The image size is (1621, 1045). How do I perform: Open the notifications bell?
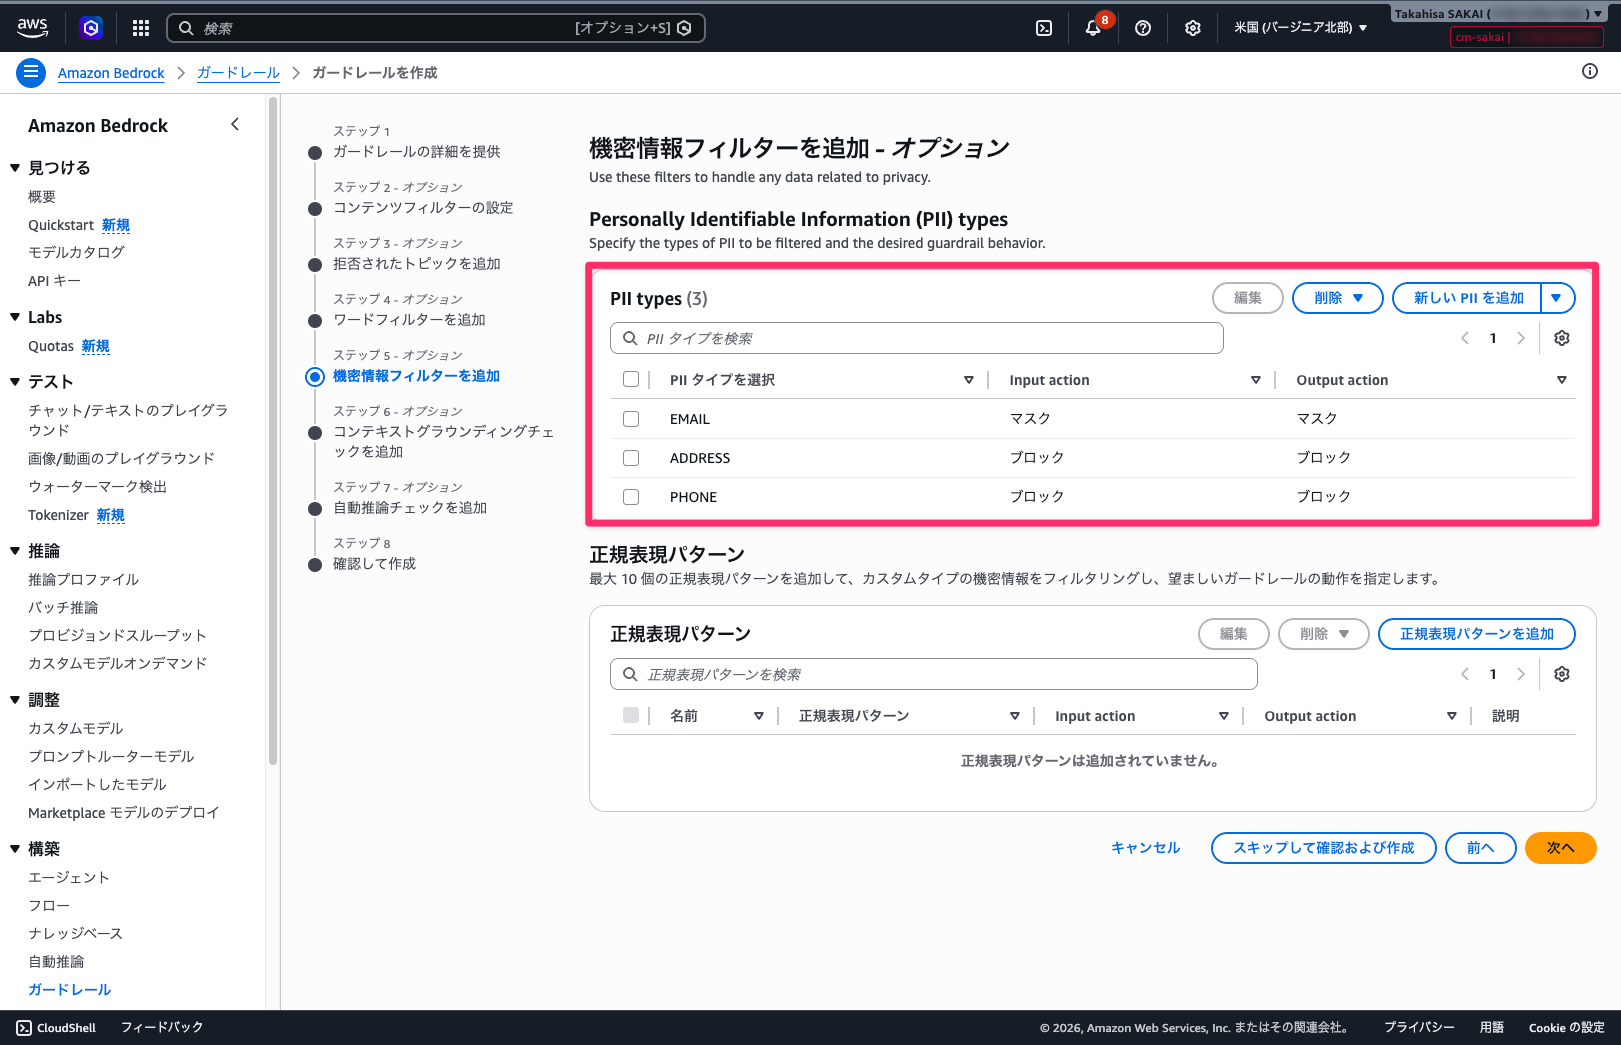pyautogui.click(x=1093, y=28)
